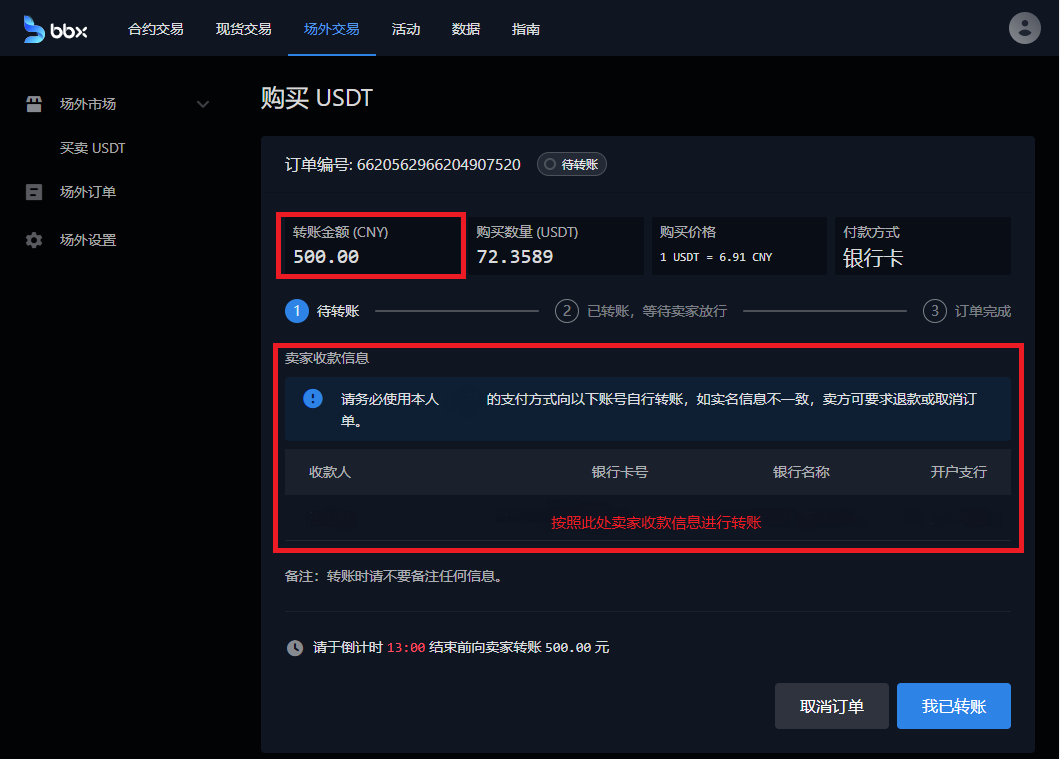Select the 场外交易 tab
The width and height of the screenshot is (1060, 759).
click(331, 29)
